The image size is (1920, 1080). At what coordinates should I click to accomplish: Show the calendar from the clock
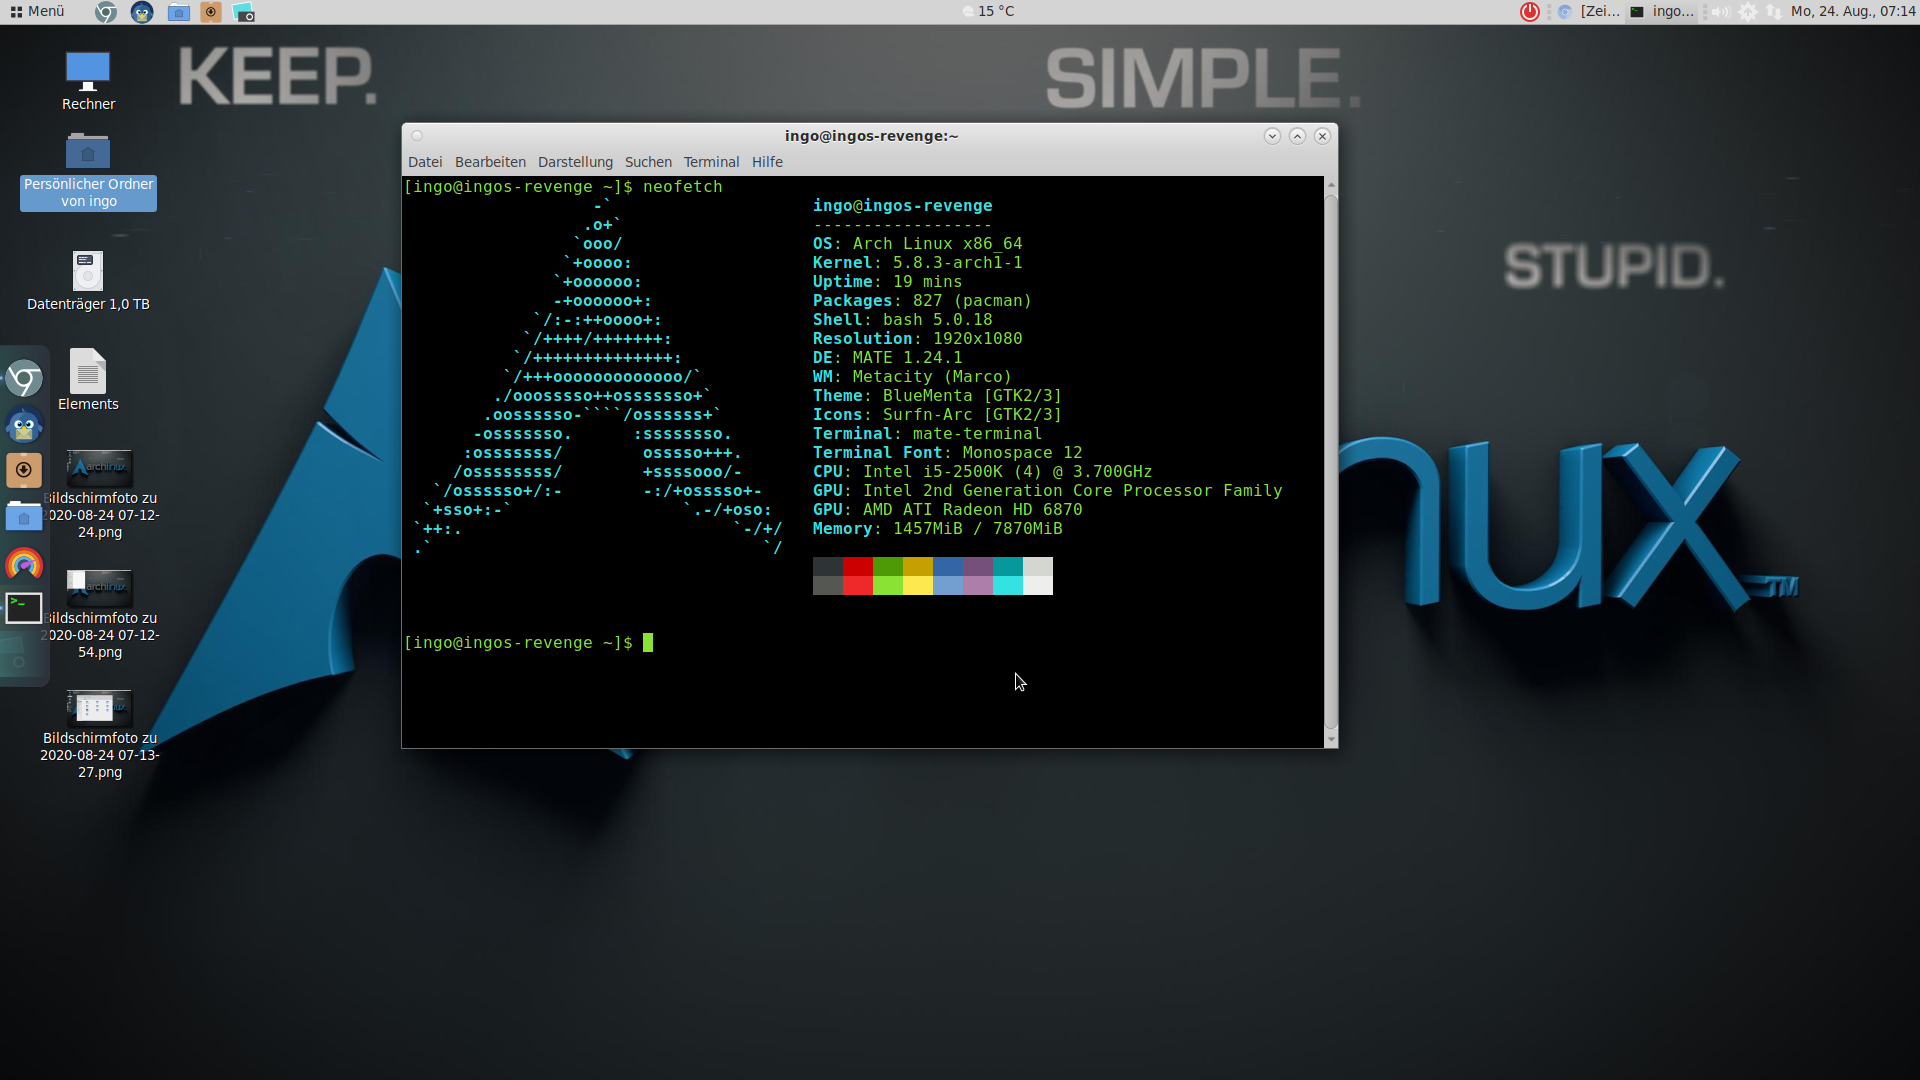tap(1853, 11)
